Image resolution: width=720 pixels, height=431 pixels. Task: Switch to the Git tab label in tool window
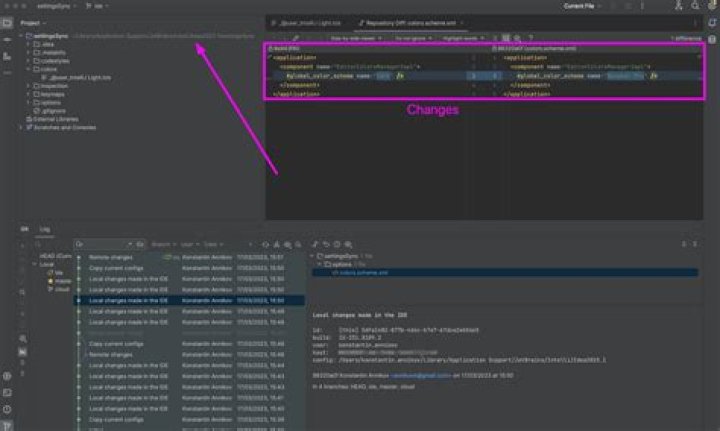[x=24, y=229]
